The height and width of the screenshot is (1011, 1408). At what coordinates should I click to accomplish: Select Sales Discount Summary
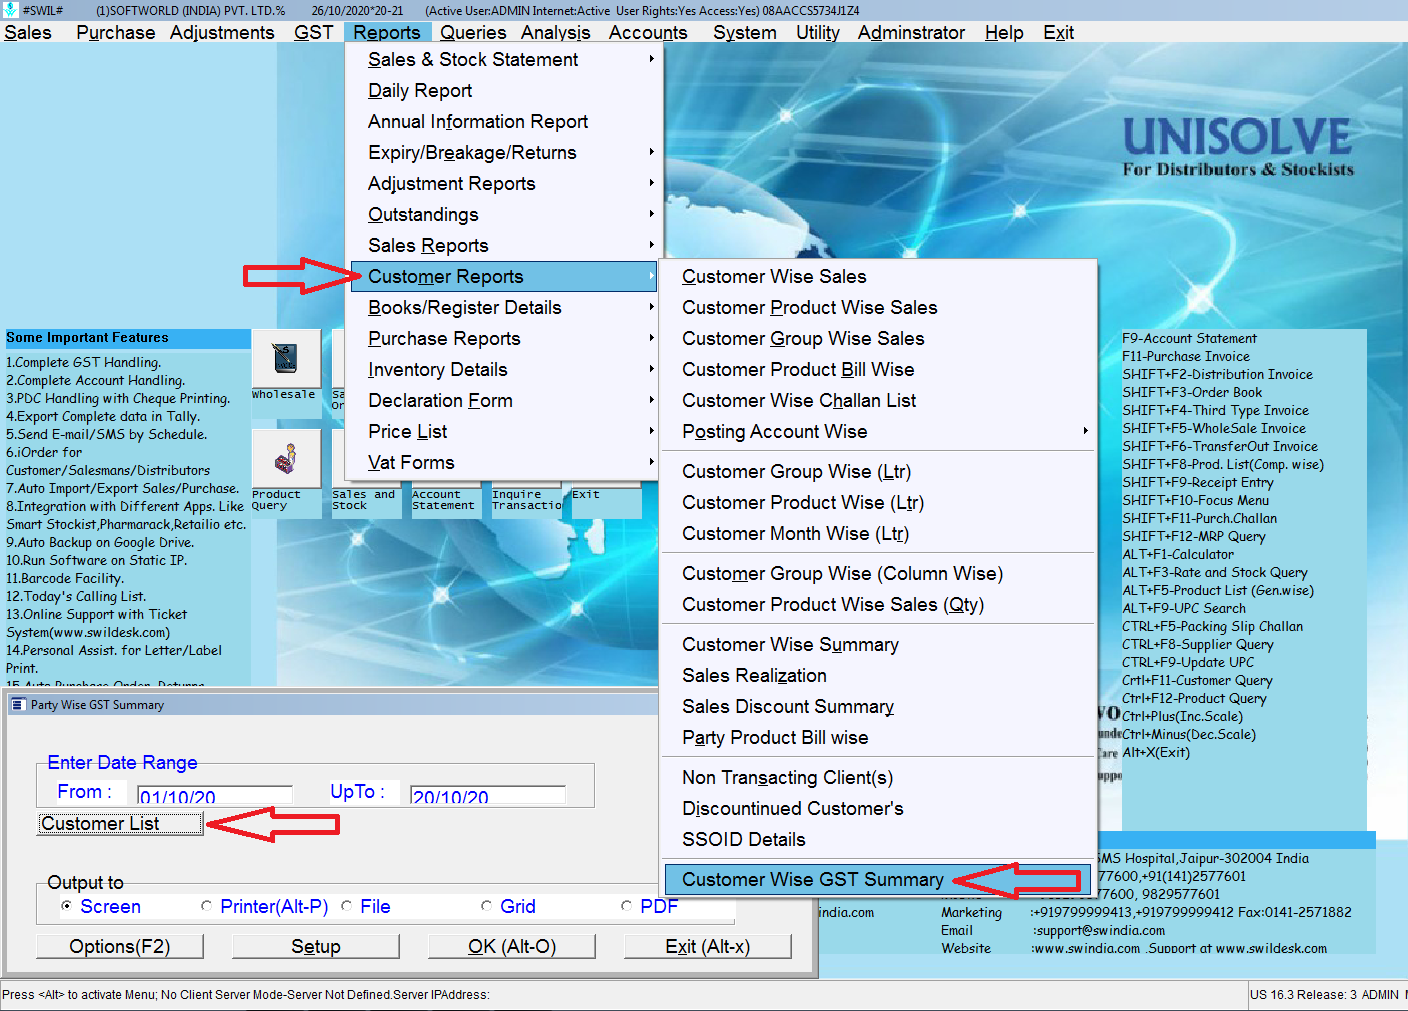[x=878, y=706]
